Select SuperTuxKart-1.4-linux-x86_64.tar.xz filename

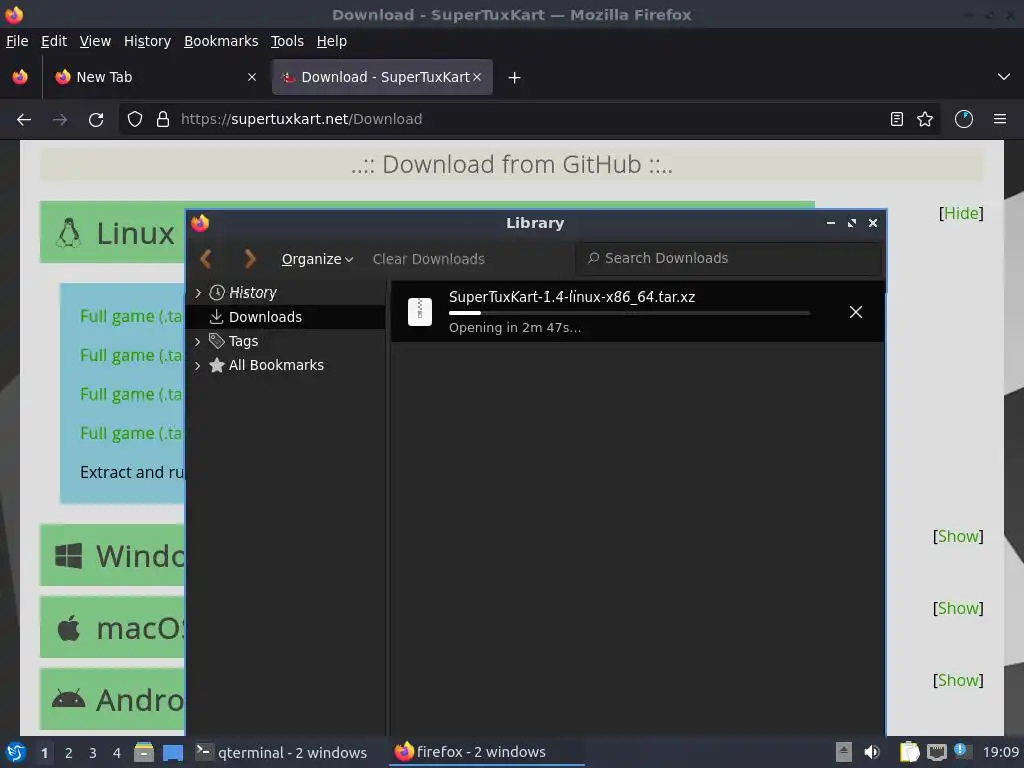572,297
